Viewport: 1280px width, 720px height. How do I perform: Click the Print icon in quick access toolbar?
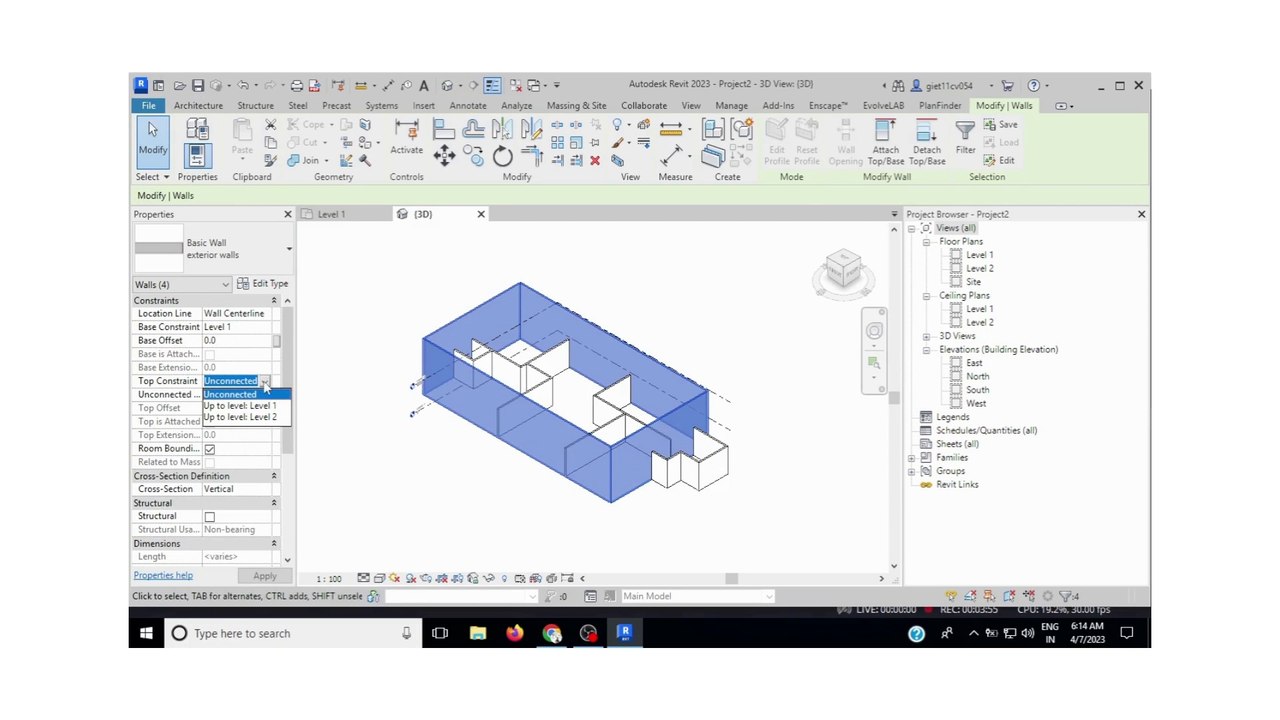click(296, 85)
